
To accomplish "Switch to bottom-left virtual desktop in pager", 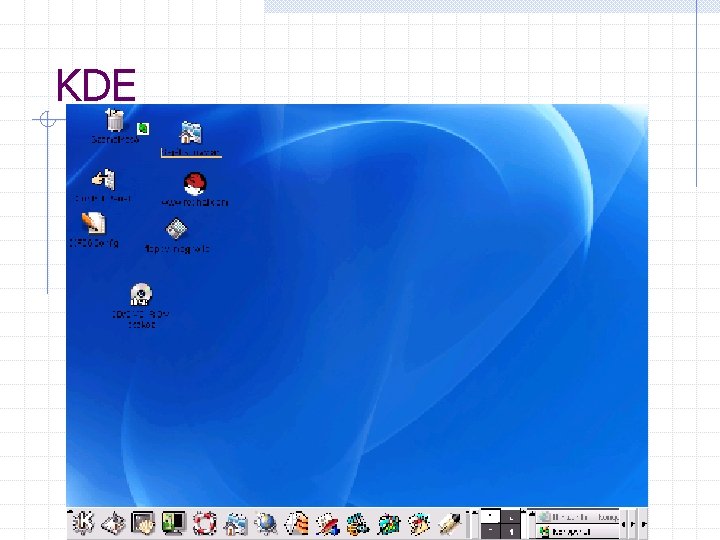I will coord(490,531).
